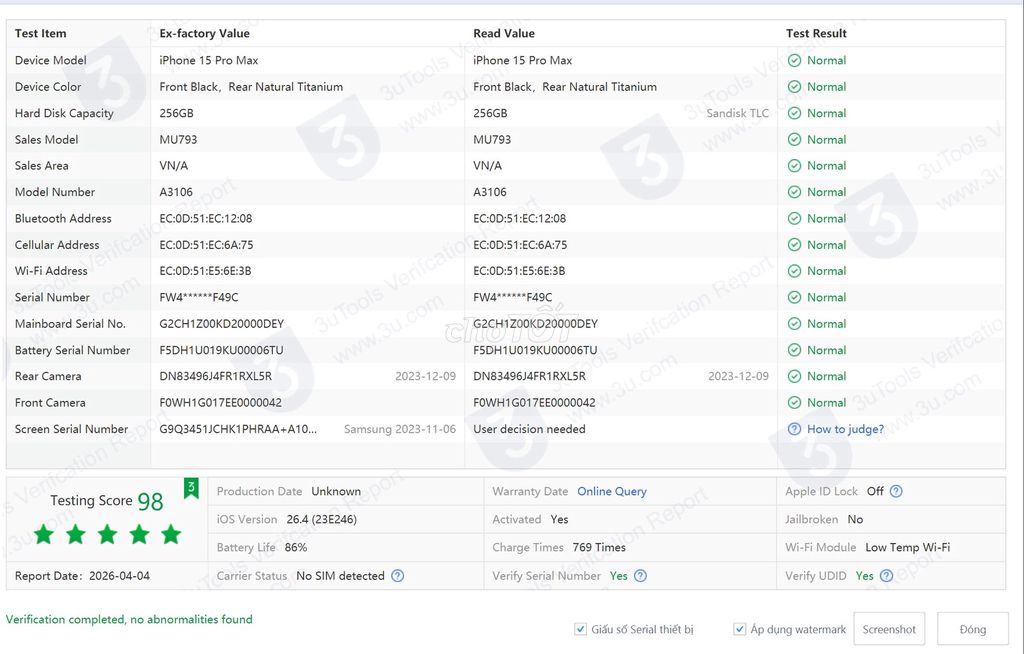Select the Charge Times 769 Times value
The height and width of the screenshot is (654, 1024).
[x=599, y=548]
